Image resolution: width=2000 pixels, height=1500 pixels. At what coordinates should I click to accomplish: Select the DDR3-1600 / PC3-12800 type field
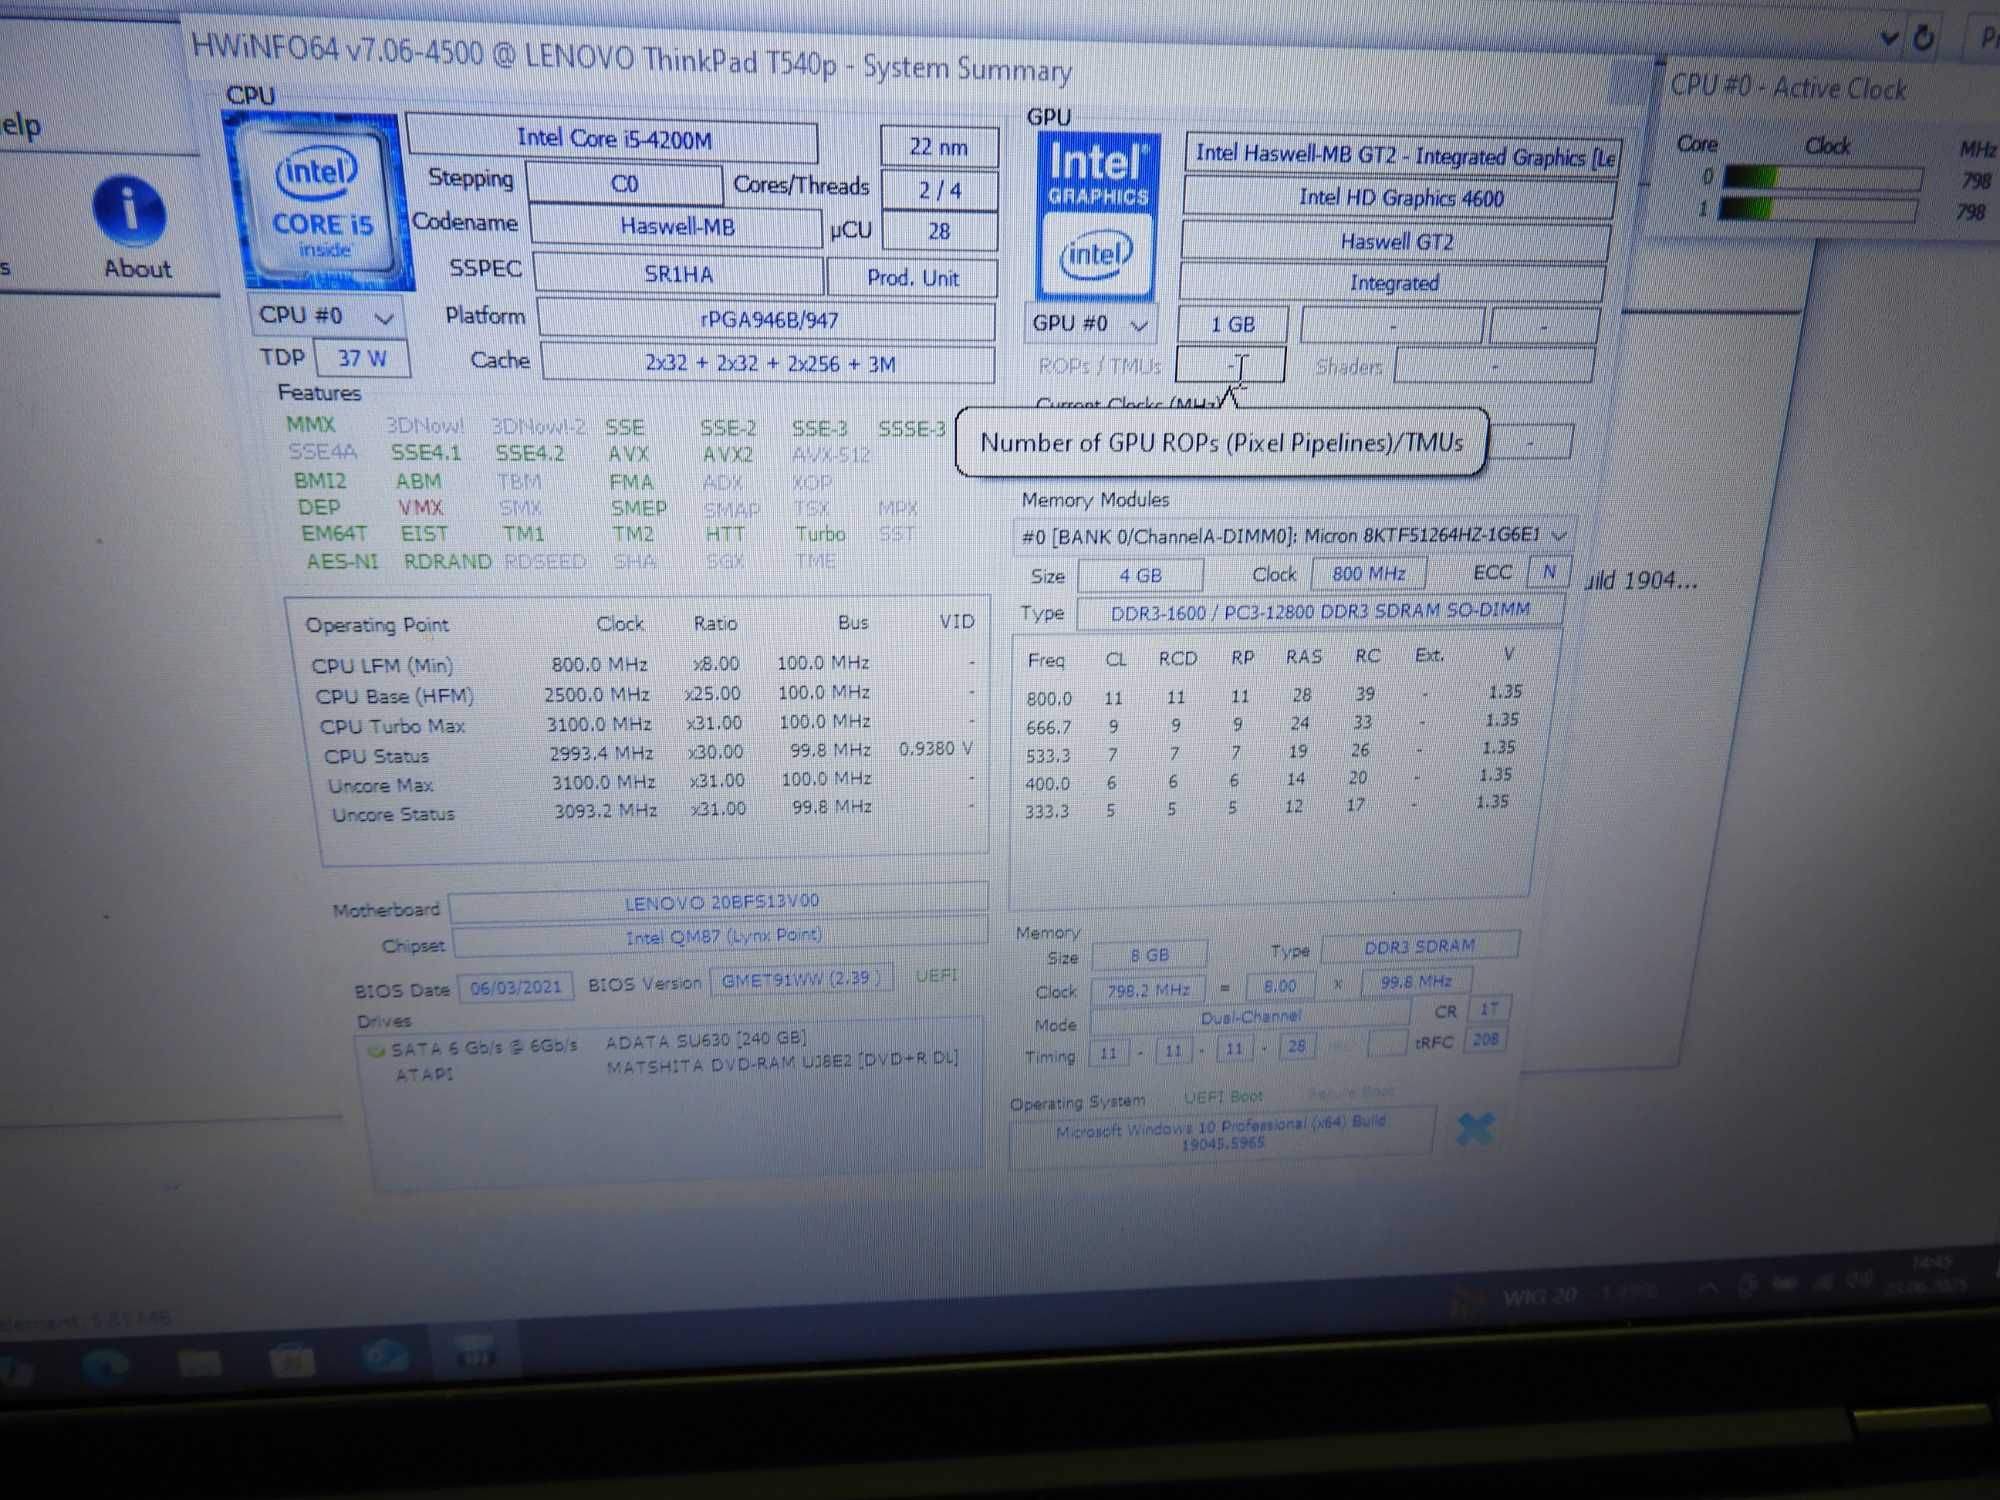[1320, 610]
